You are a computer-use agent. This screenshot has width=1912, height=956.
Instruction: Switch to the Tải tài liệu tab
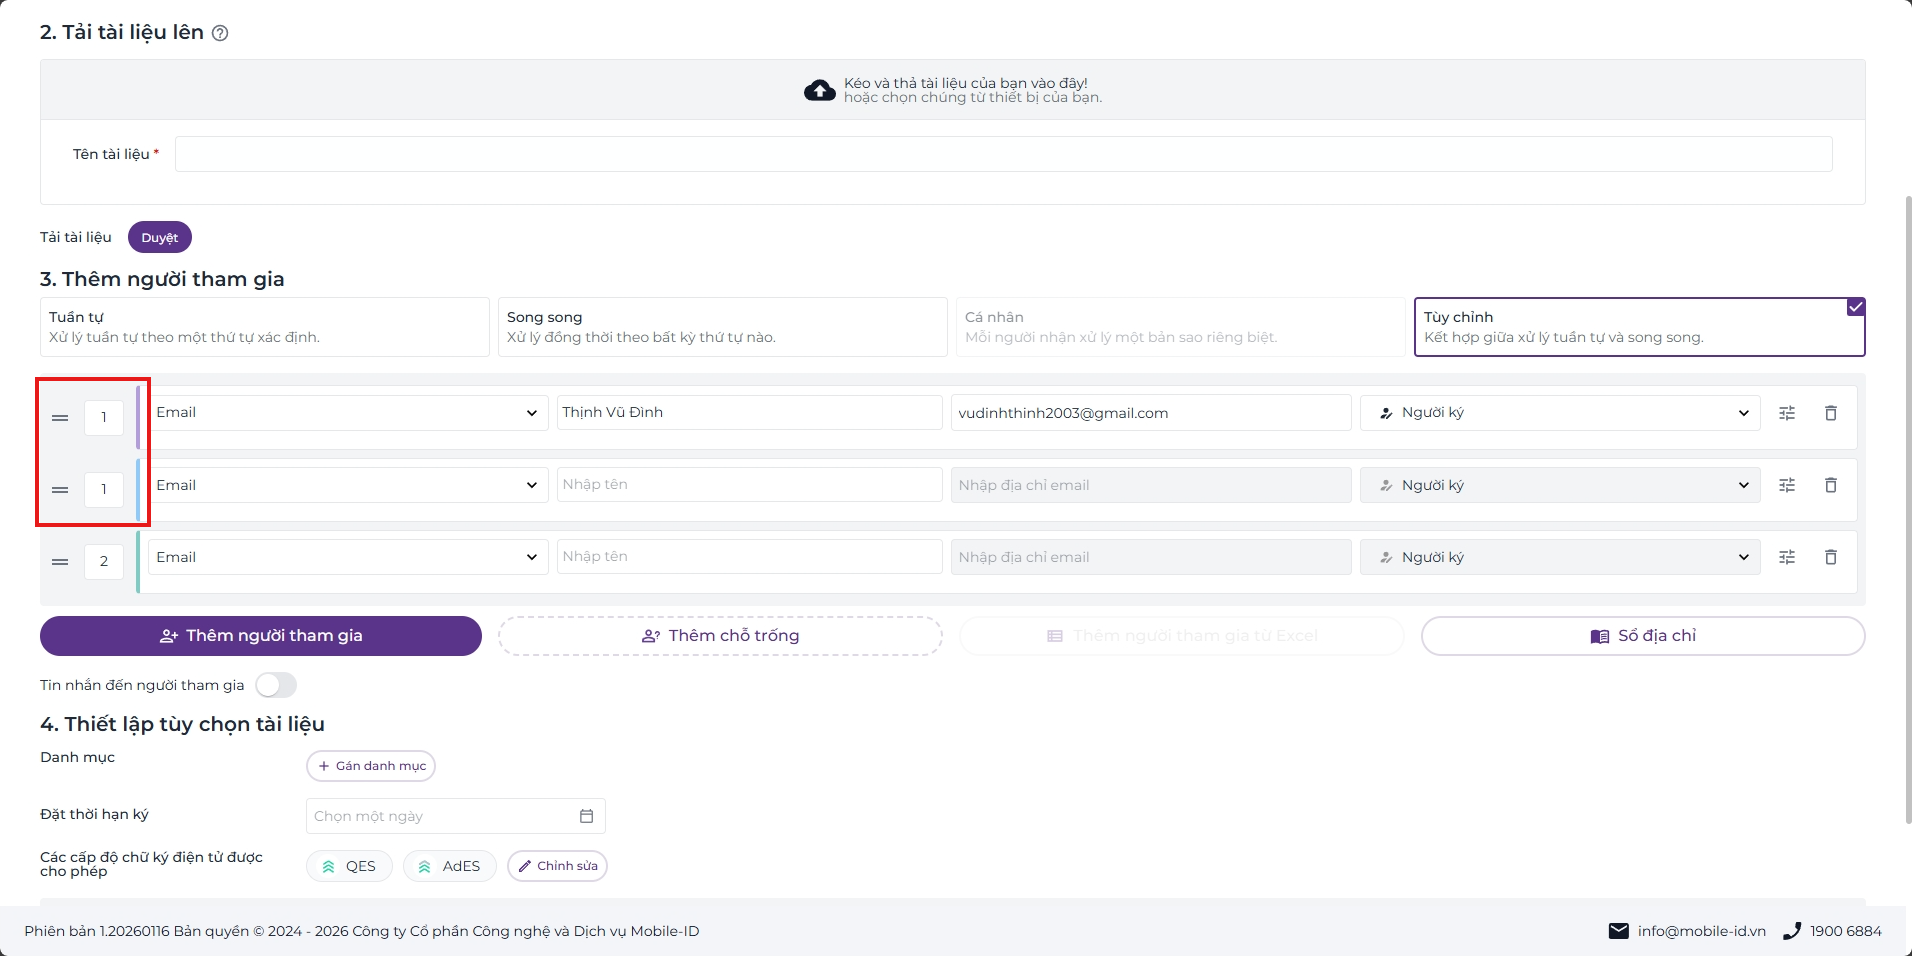76,237
